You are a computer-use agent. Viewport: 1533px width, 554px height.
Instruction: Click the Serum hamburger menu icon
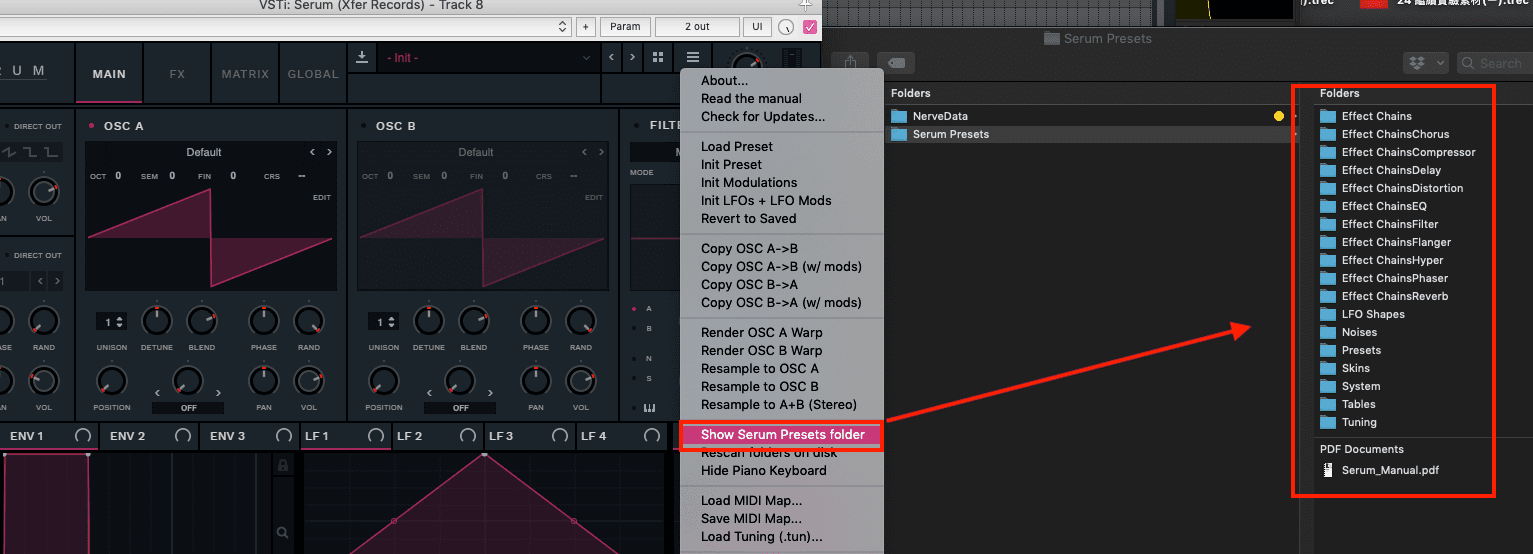coord(693,57)
